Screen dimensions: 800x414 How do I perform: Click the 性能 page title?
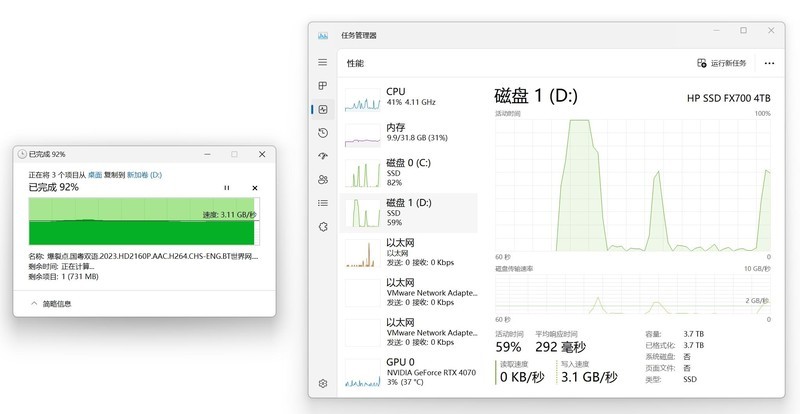pyautogui.click(x=355, y=63)
